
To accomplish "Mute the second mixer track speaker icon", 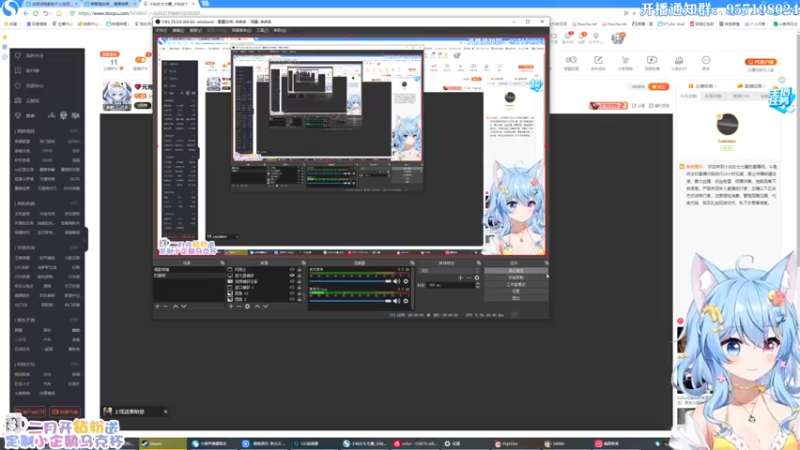I will coord(396,301).
